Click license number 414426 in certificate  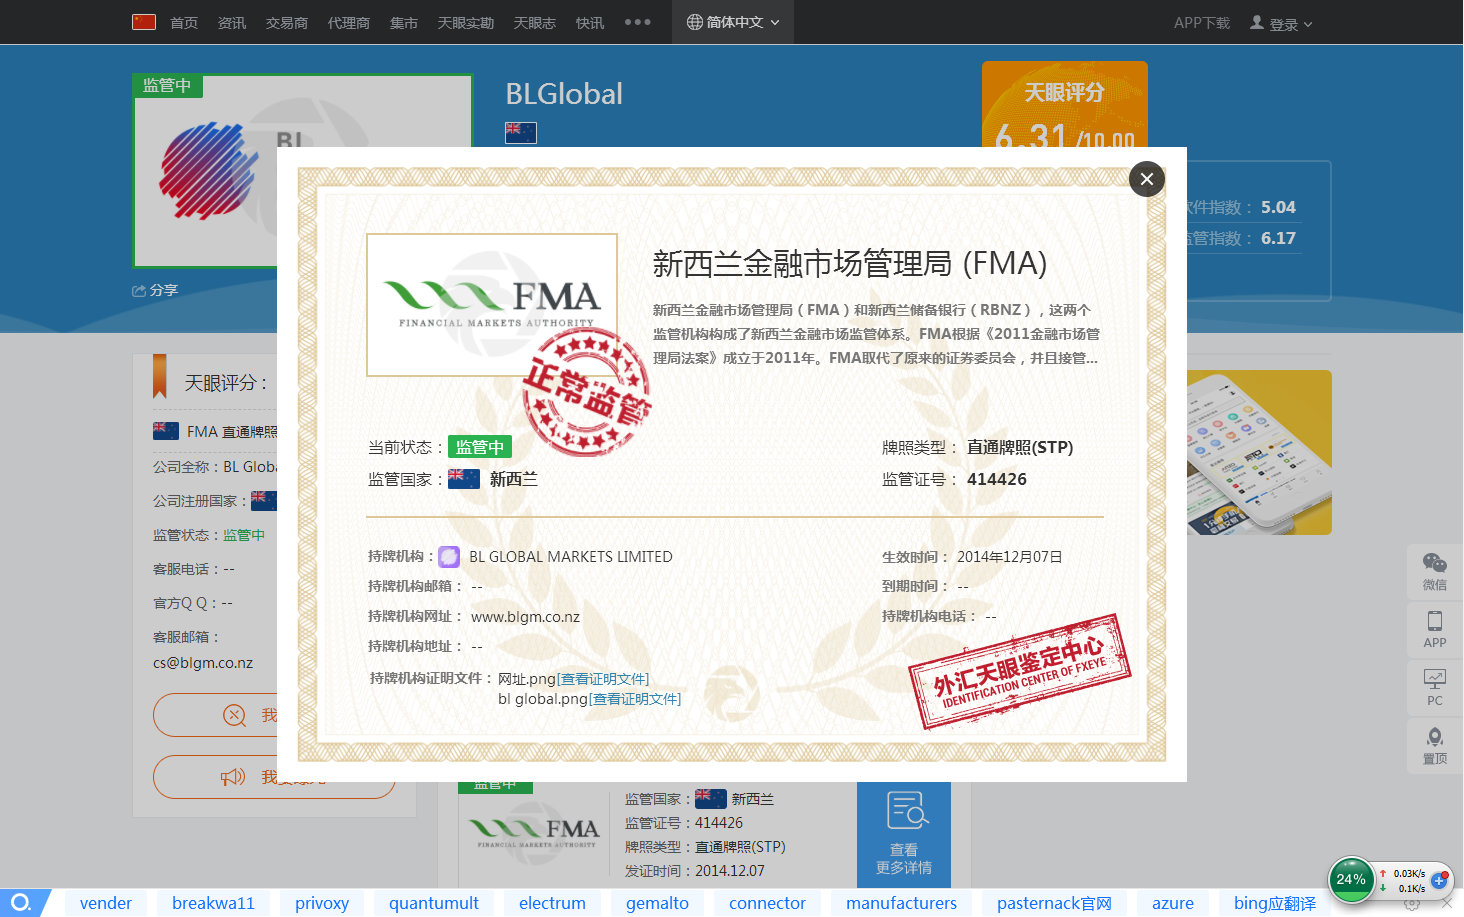click(x=997, y=479)
